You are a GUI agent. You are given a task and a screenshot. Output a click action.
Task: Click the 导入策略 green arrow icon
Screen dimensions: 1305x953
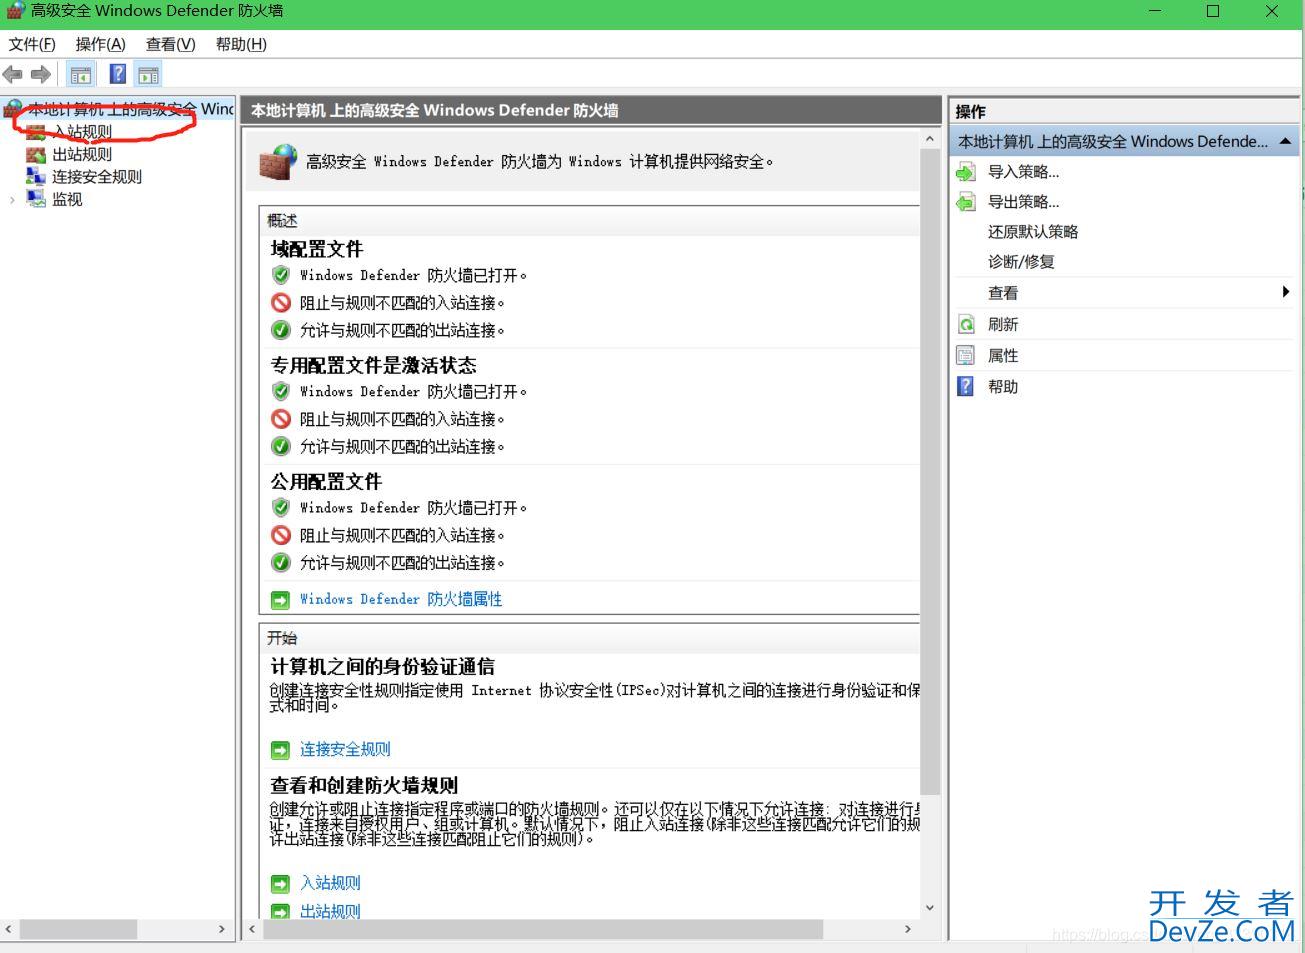(965, 172)
